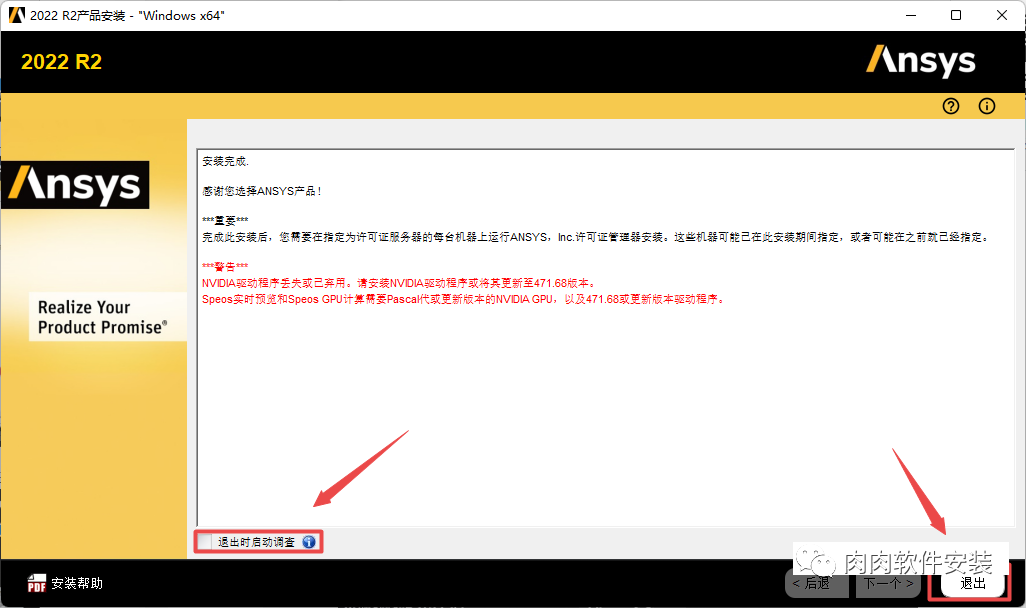1026x608 pixels.
Task: Open the 安装帮助 link
Action: tap(77, 583)
